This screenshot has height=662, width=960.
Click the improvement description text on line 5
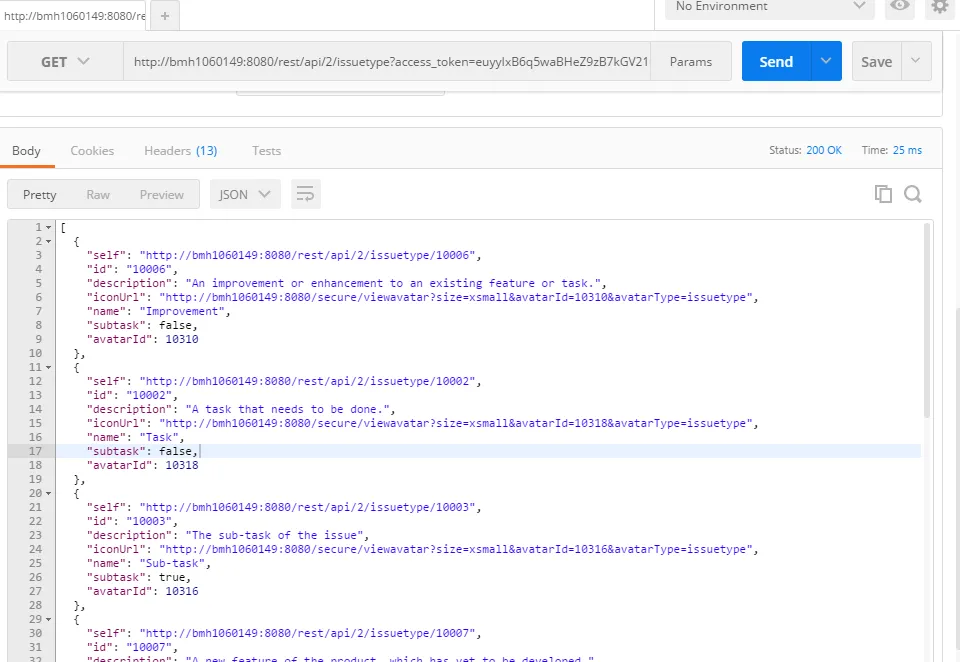coord(392,283)
